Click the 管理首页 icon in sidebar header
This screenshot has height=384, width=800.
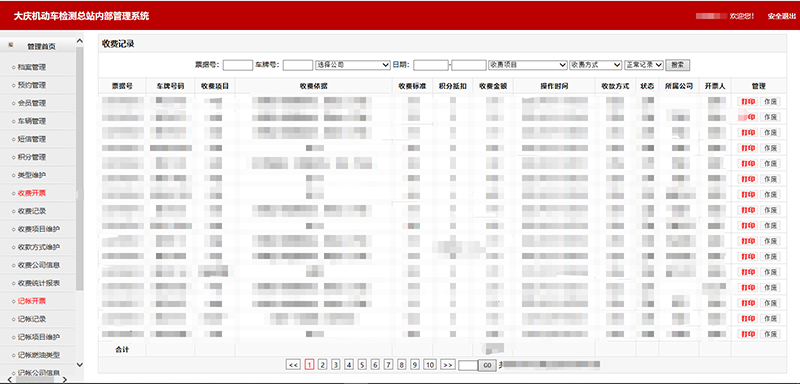11,45
